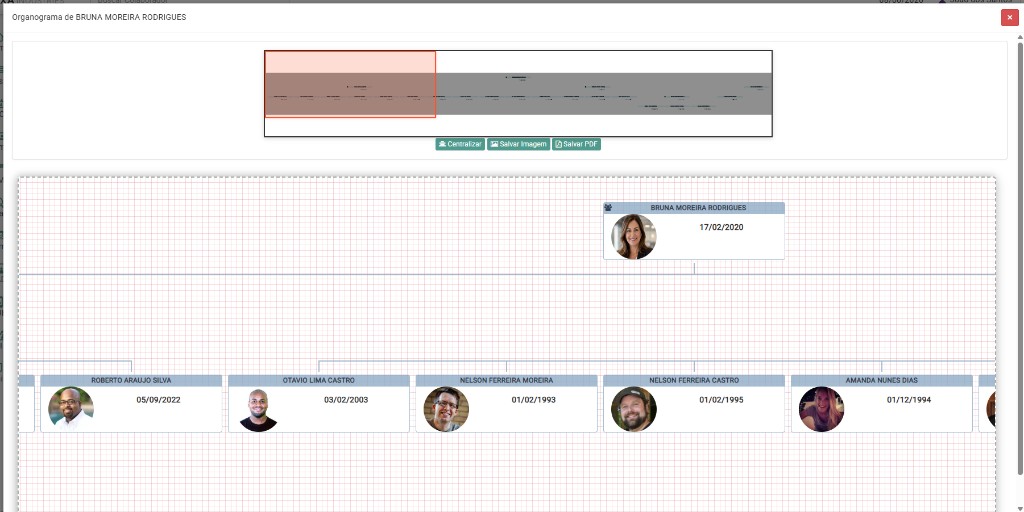Image resolution: width=1024 pixels, height=512 pixels.
Task: Click date 03/02/2003 on Otavio's card
Action: pyautogui.click(x=345, y=400)
